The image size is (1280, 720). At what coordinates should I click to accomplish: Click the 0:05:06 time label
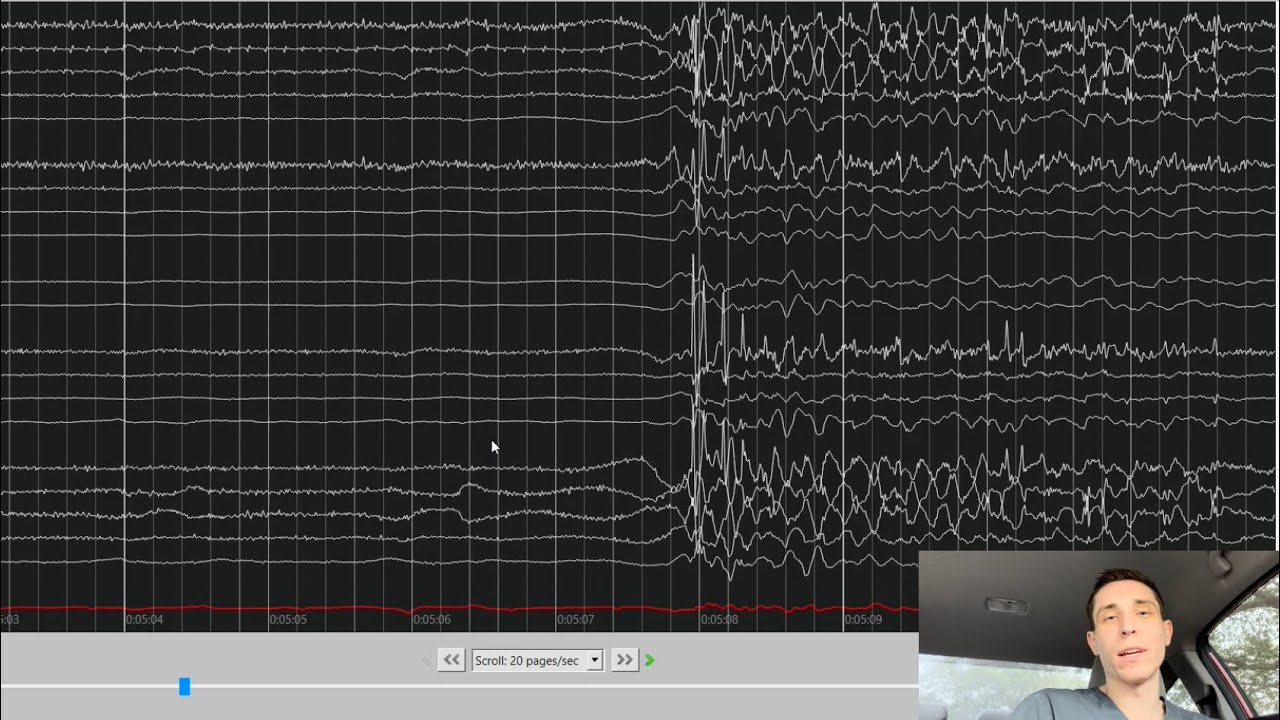(432, 620)
